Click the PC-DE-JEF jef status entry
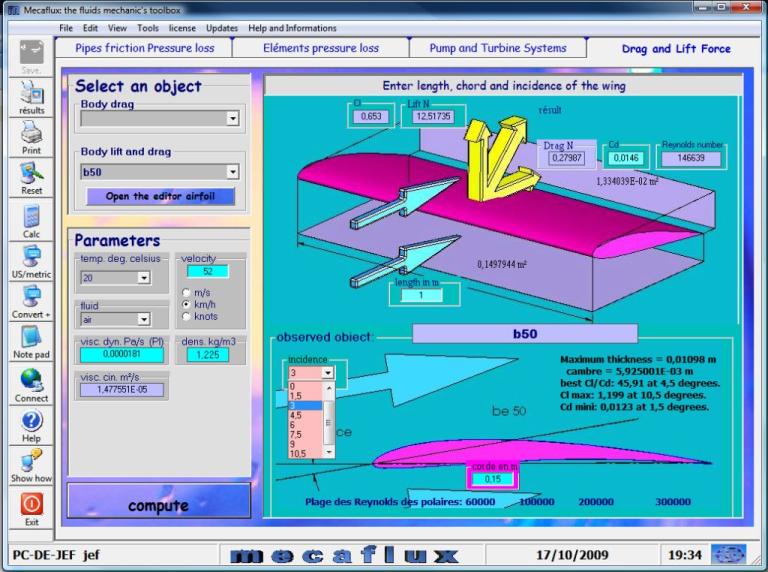The image size is (768, 572). pos(56,555)
